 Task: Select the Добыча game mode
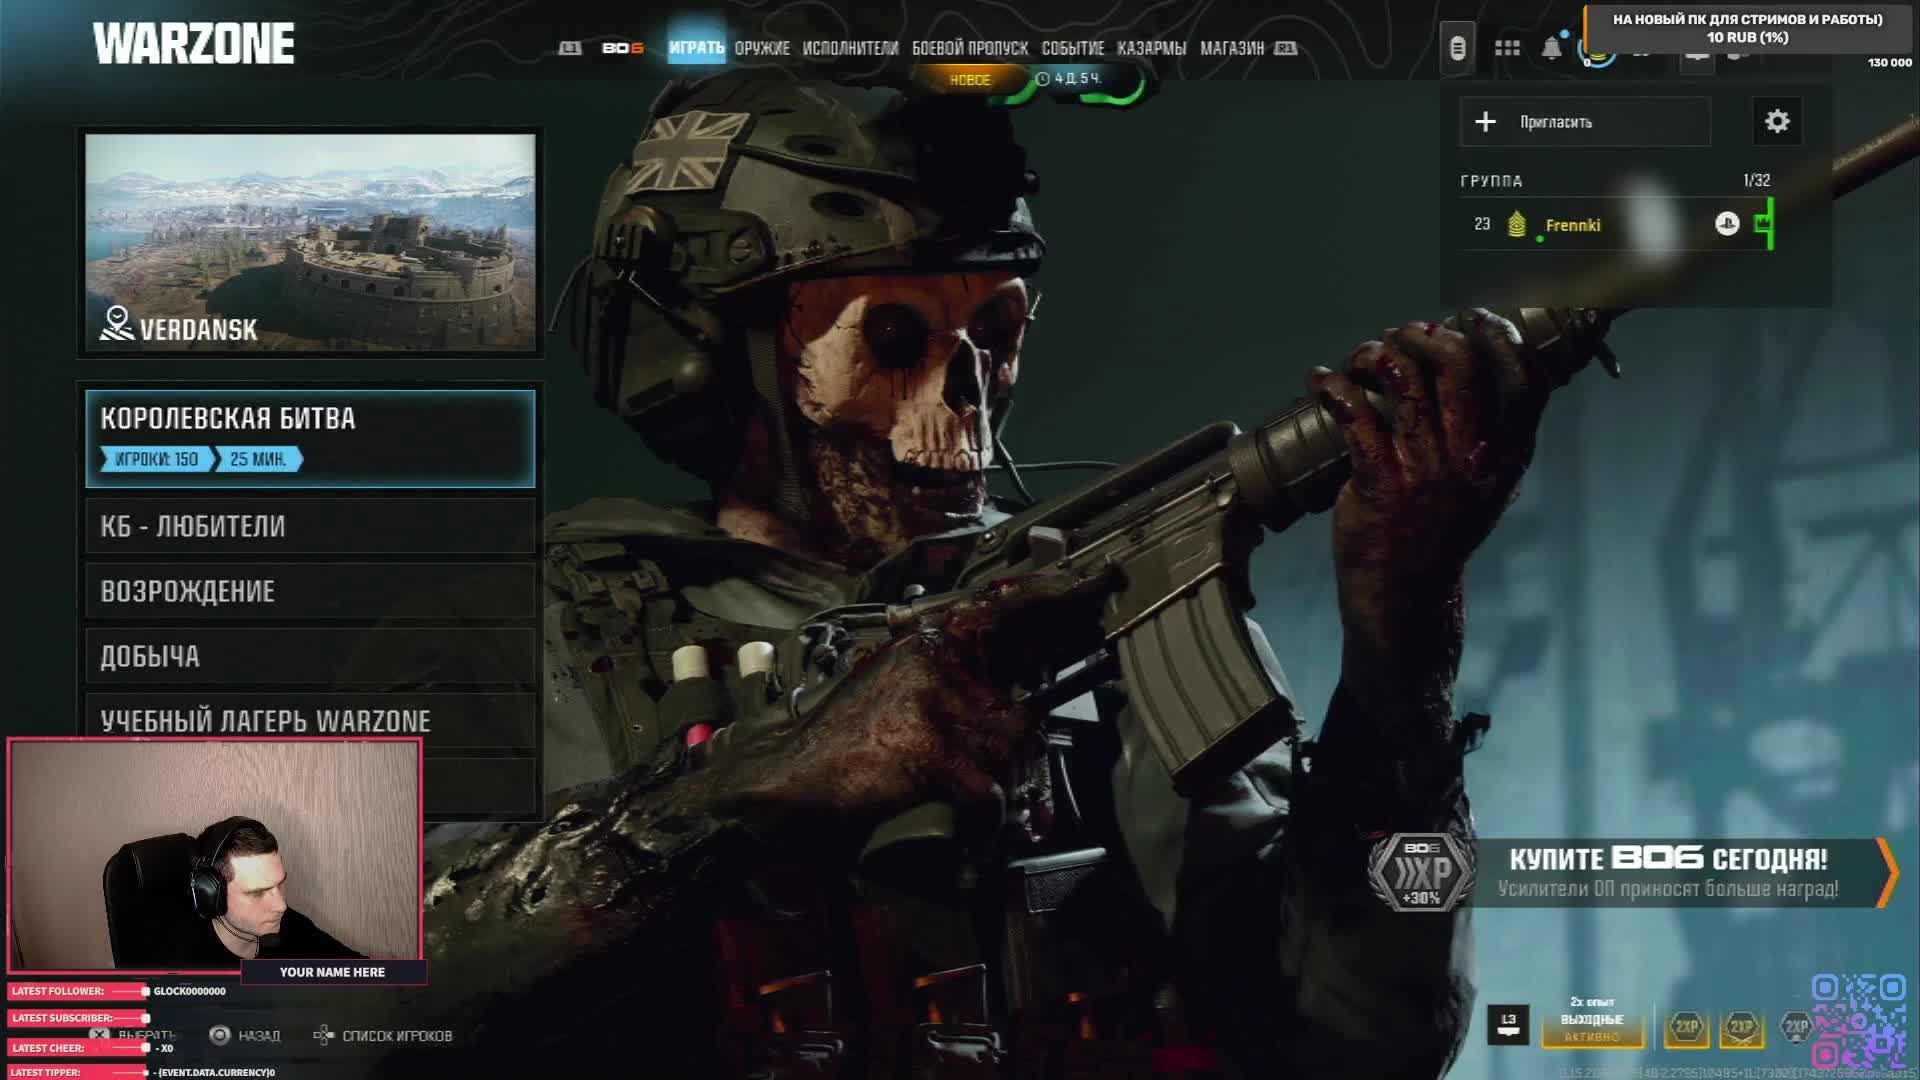310,656
